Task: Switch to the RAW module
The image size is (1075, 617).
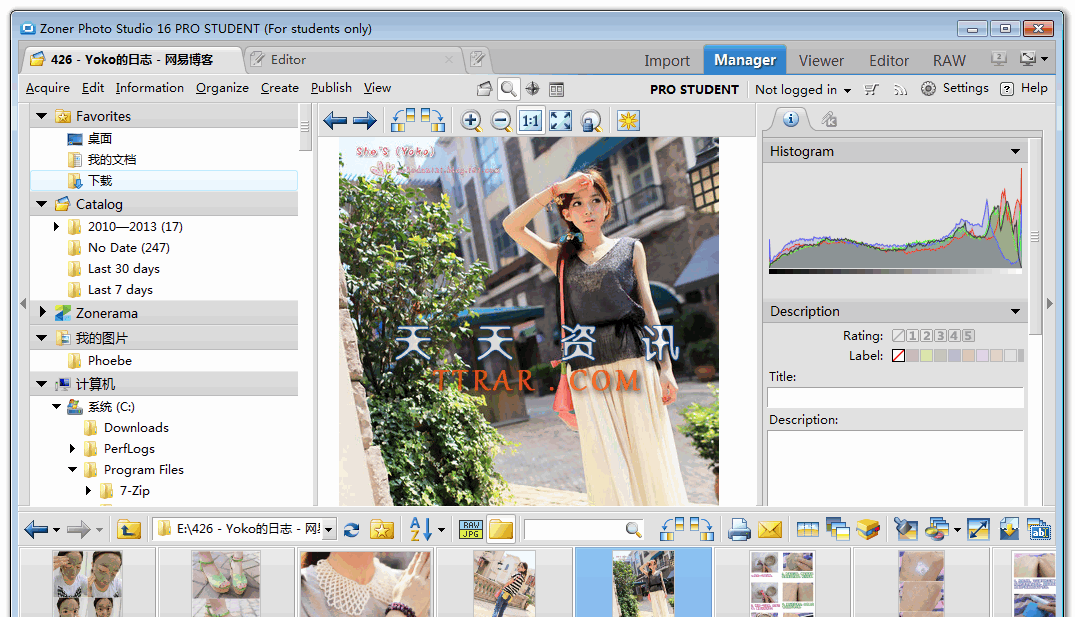Action: [x=949, y=61]
